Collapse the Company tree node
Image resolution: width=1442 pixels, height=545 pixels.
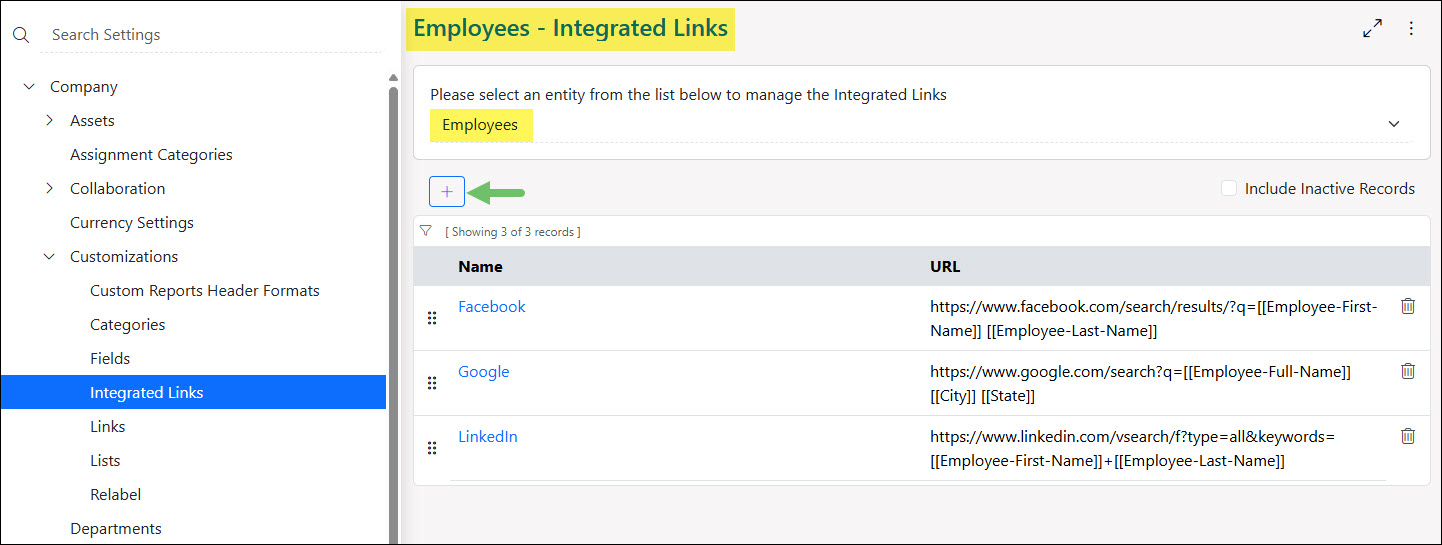pos(29,87)
